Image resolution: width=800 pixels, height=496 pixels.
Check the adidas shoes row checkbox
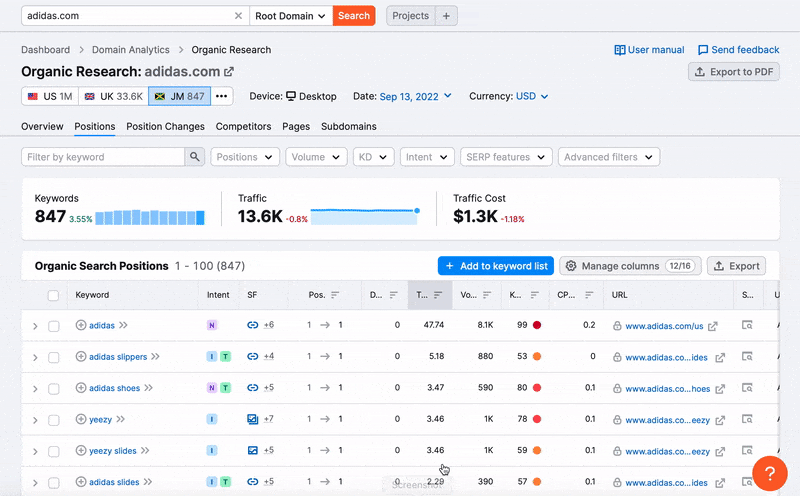point(54,389)
